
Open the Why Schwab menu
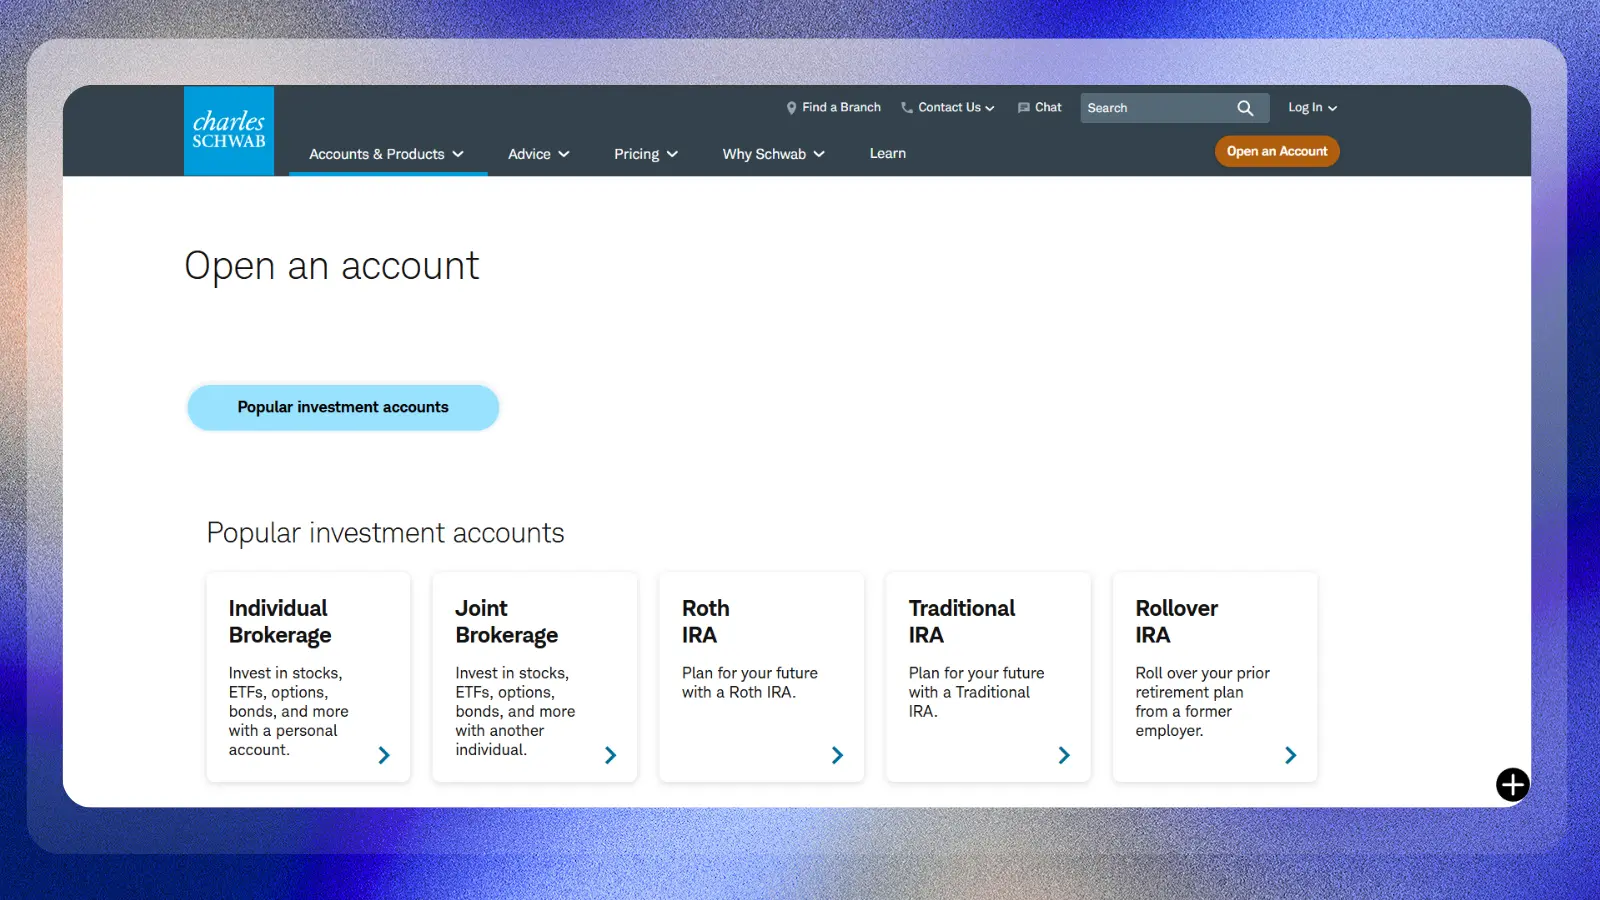coord(774,154)
